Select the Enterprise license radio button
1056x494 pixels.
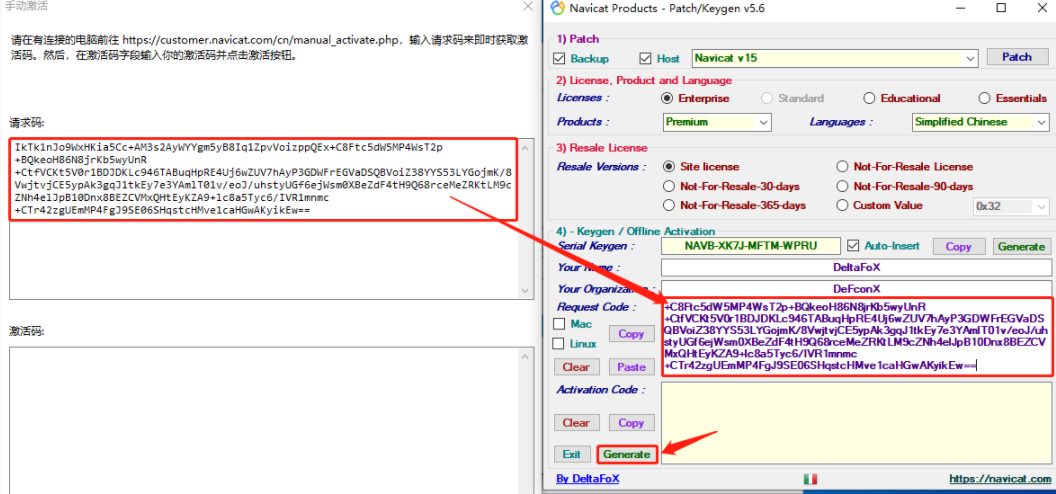click(667, 98)
